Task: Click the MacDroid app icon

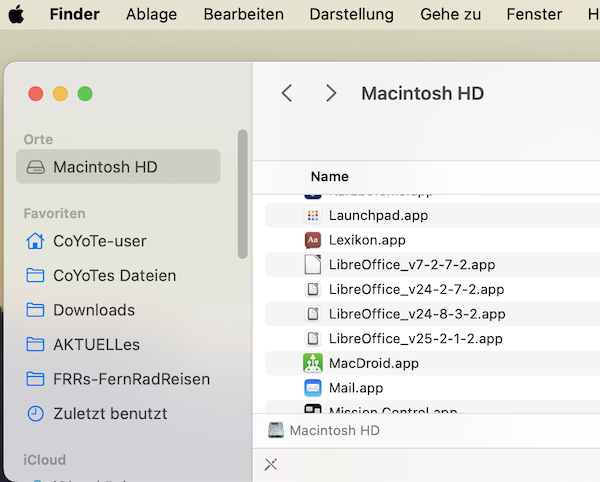Action: point(313,363)
